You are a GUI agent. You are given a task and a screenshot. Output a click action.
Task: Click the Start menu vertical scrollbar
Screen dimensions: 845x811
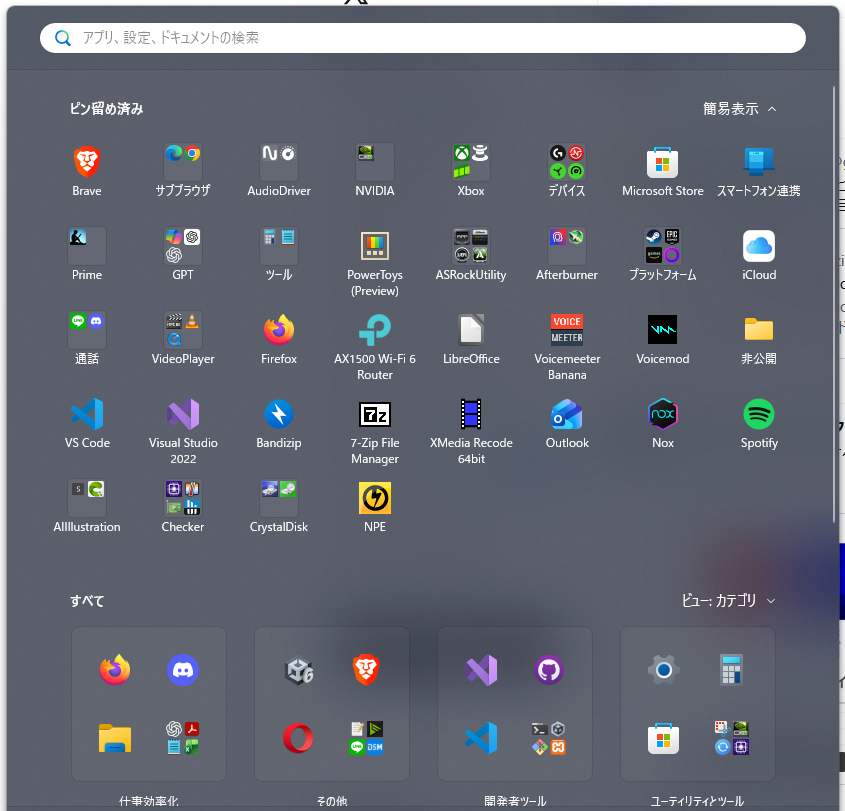(834, 304)
